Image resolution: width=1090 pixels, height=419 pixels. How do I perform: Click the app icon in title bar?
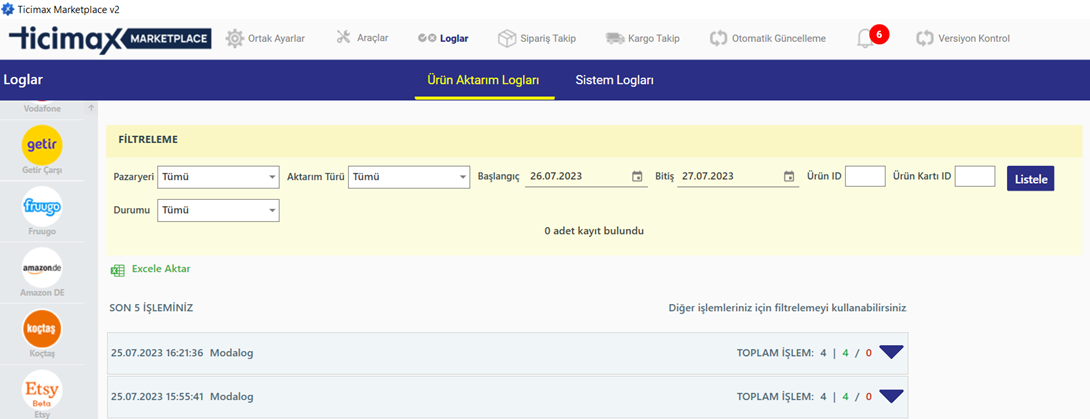pyautogui.click(x=8, y=8)
